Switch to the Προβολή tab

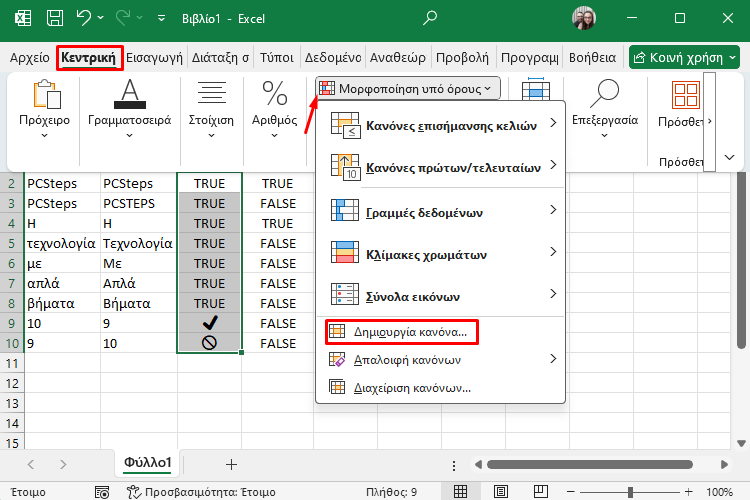coord(462,58)
